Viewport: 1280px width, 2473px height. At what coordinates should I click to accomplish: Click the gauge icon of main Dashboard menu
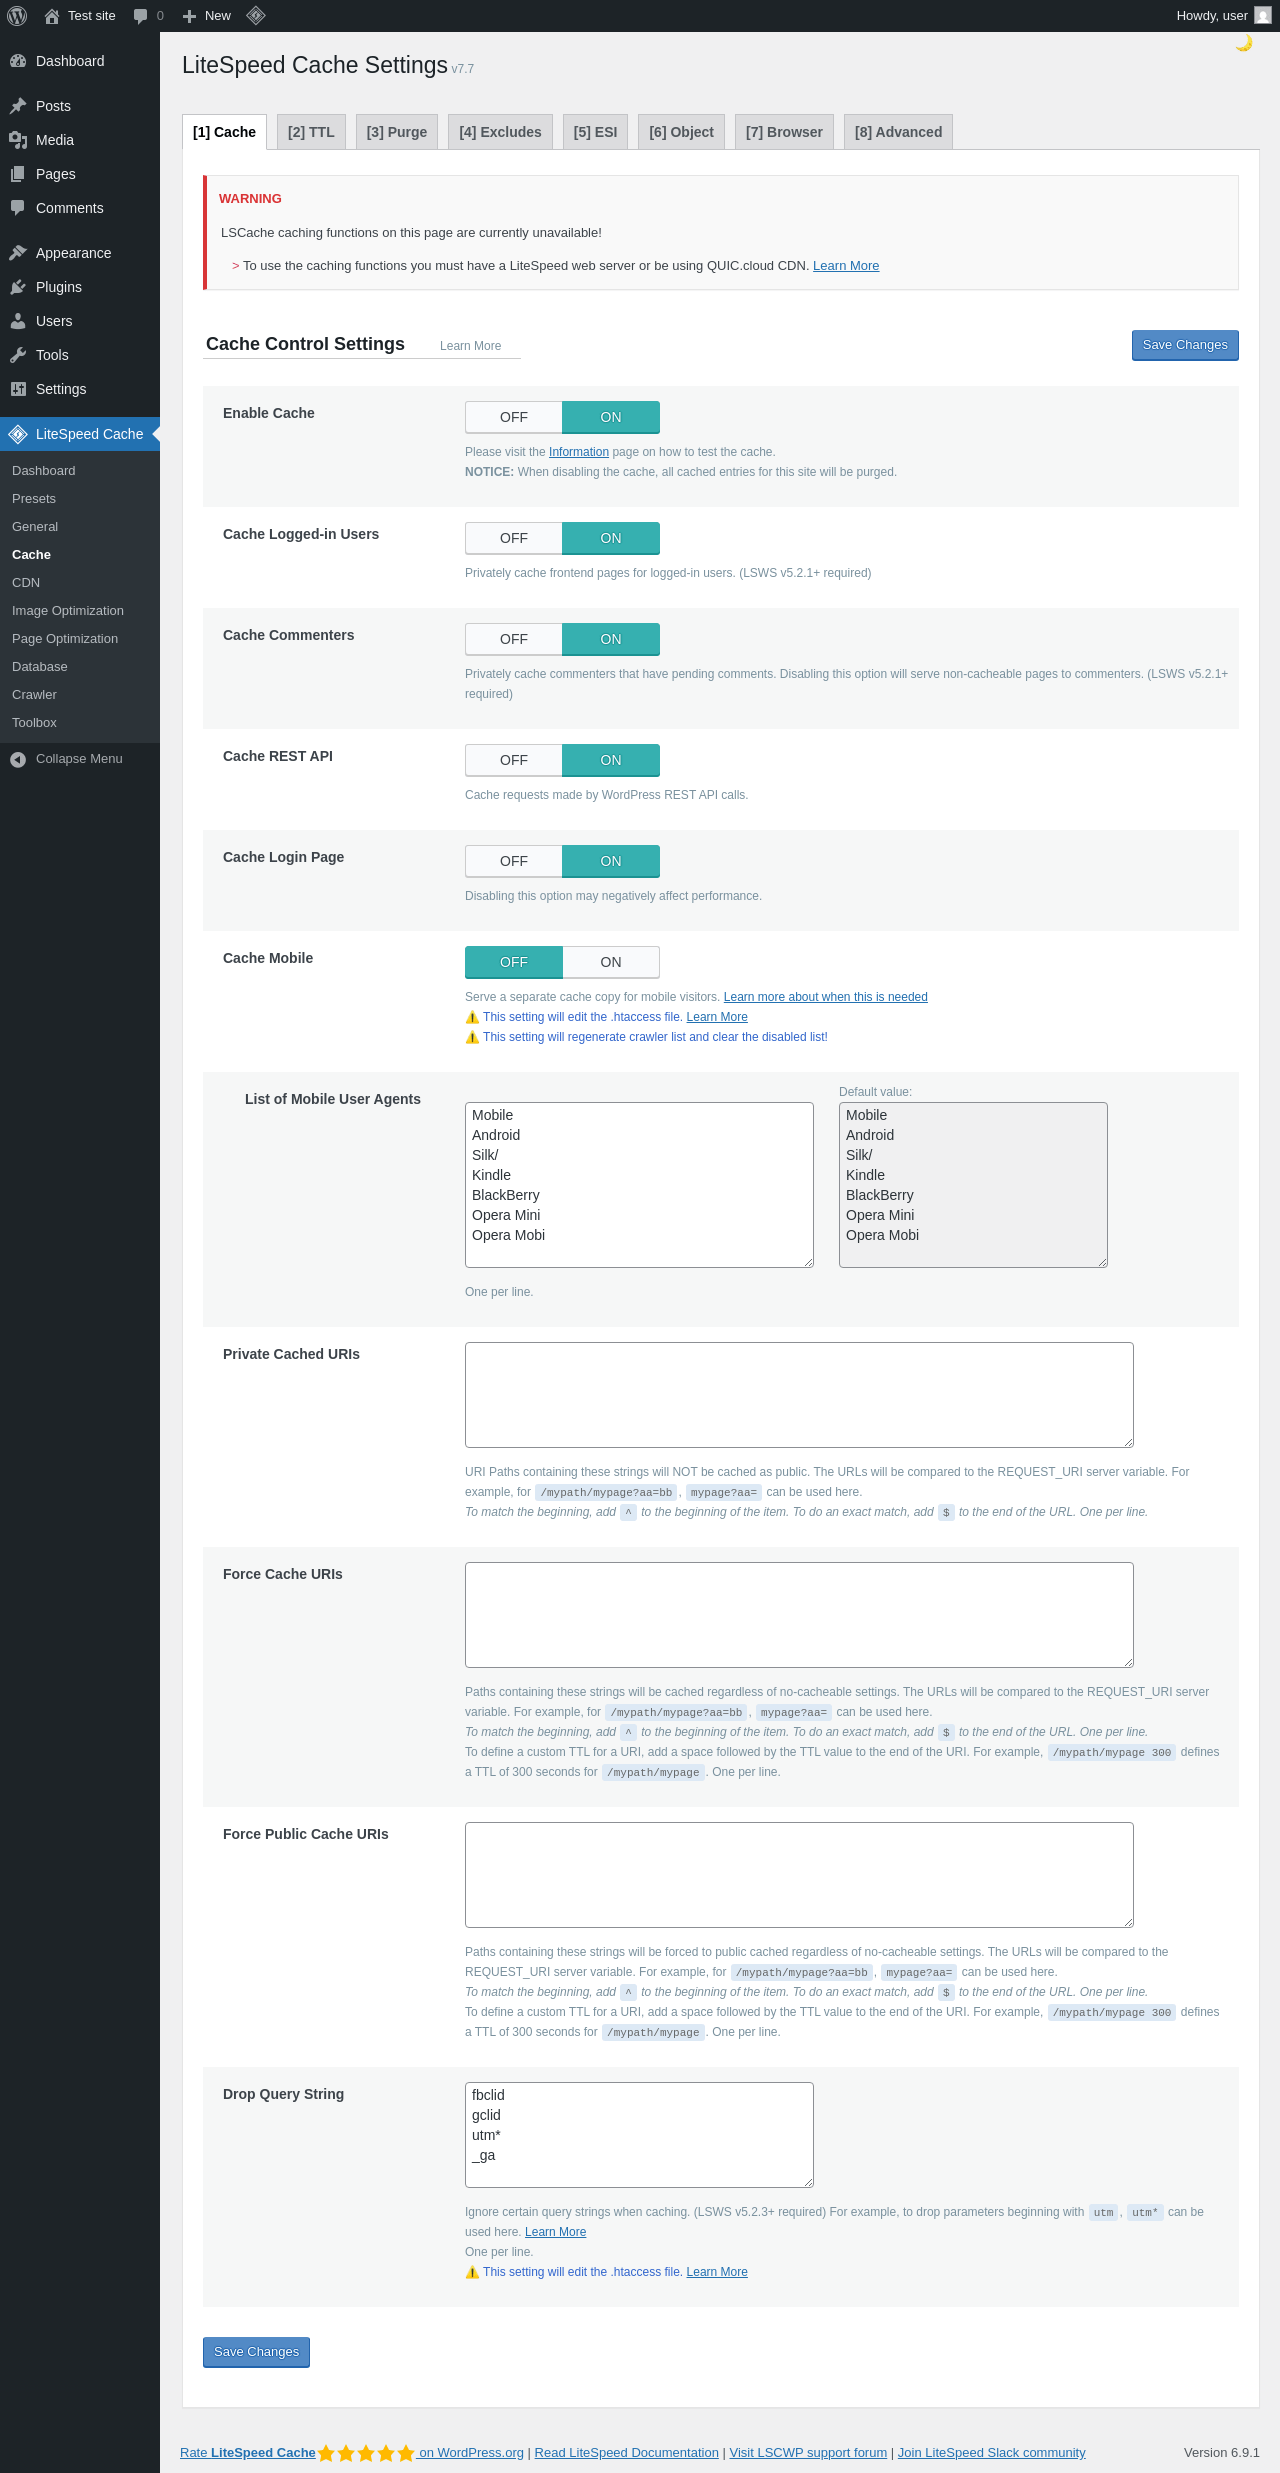pyautogui.click(x=18, y=61)
